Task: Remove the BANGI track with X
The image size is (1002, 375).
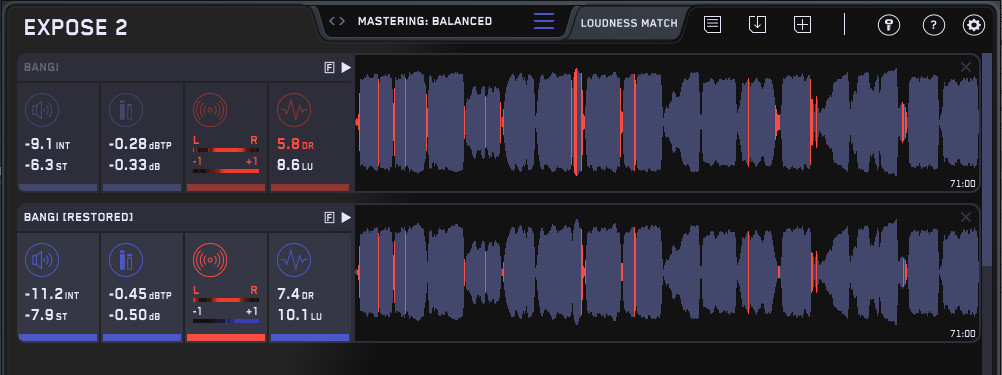Action: [x=966, y=67]
